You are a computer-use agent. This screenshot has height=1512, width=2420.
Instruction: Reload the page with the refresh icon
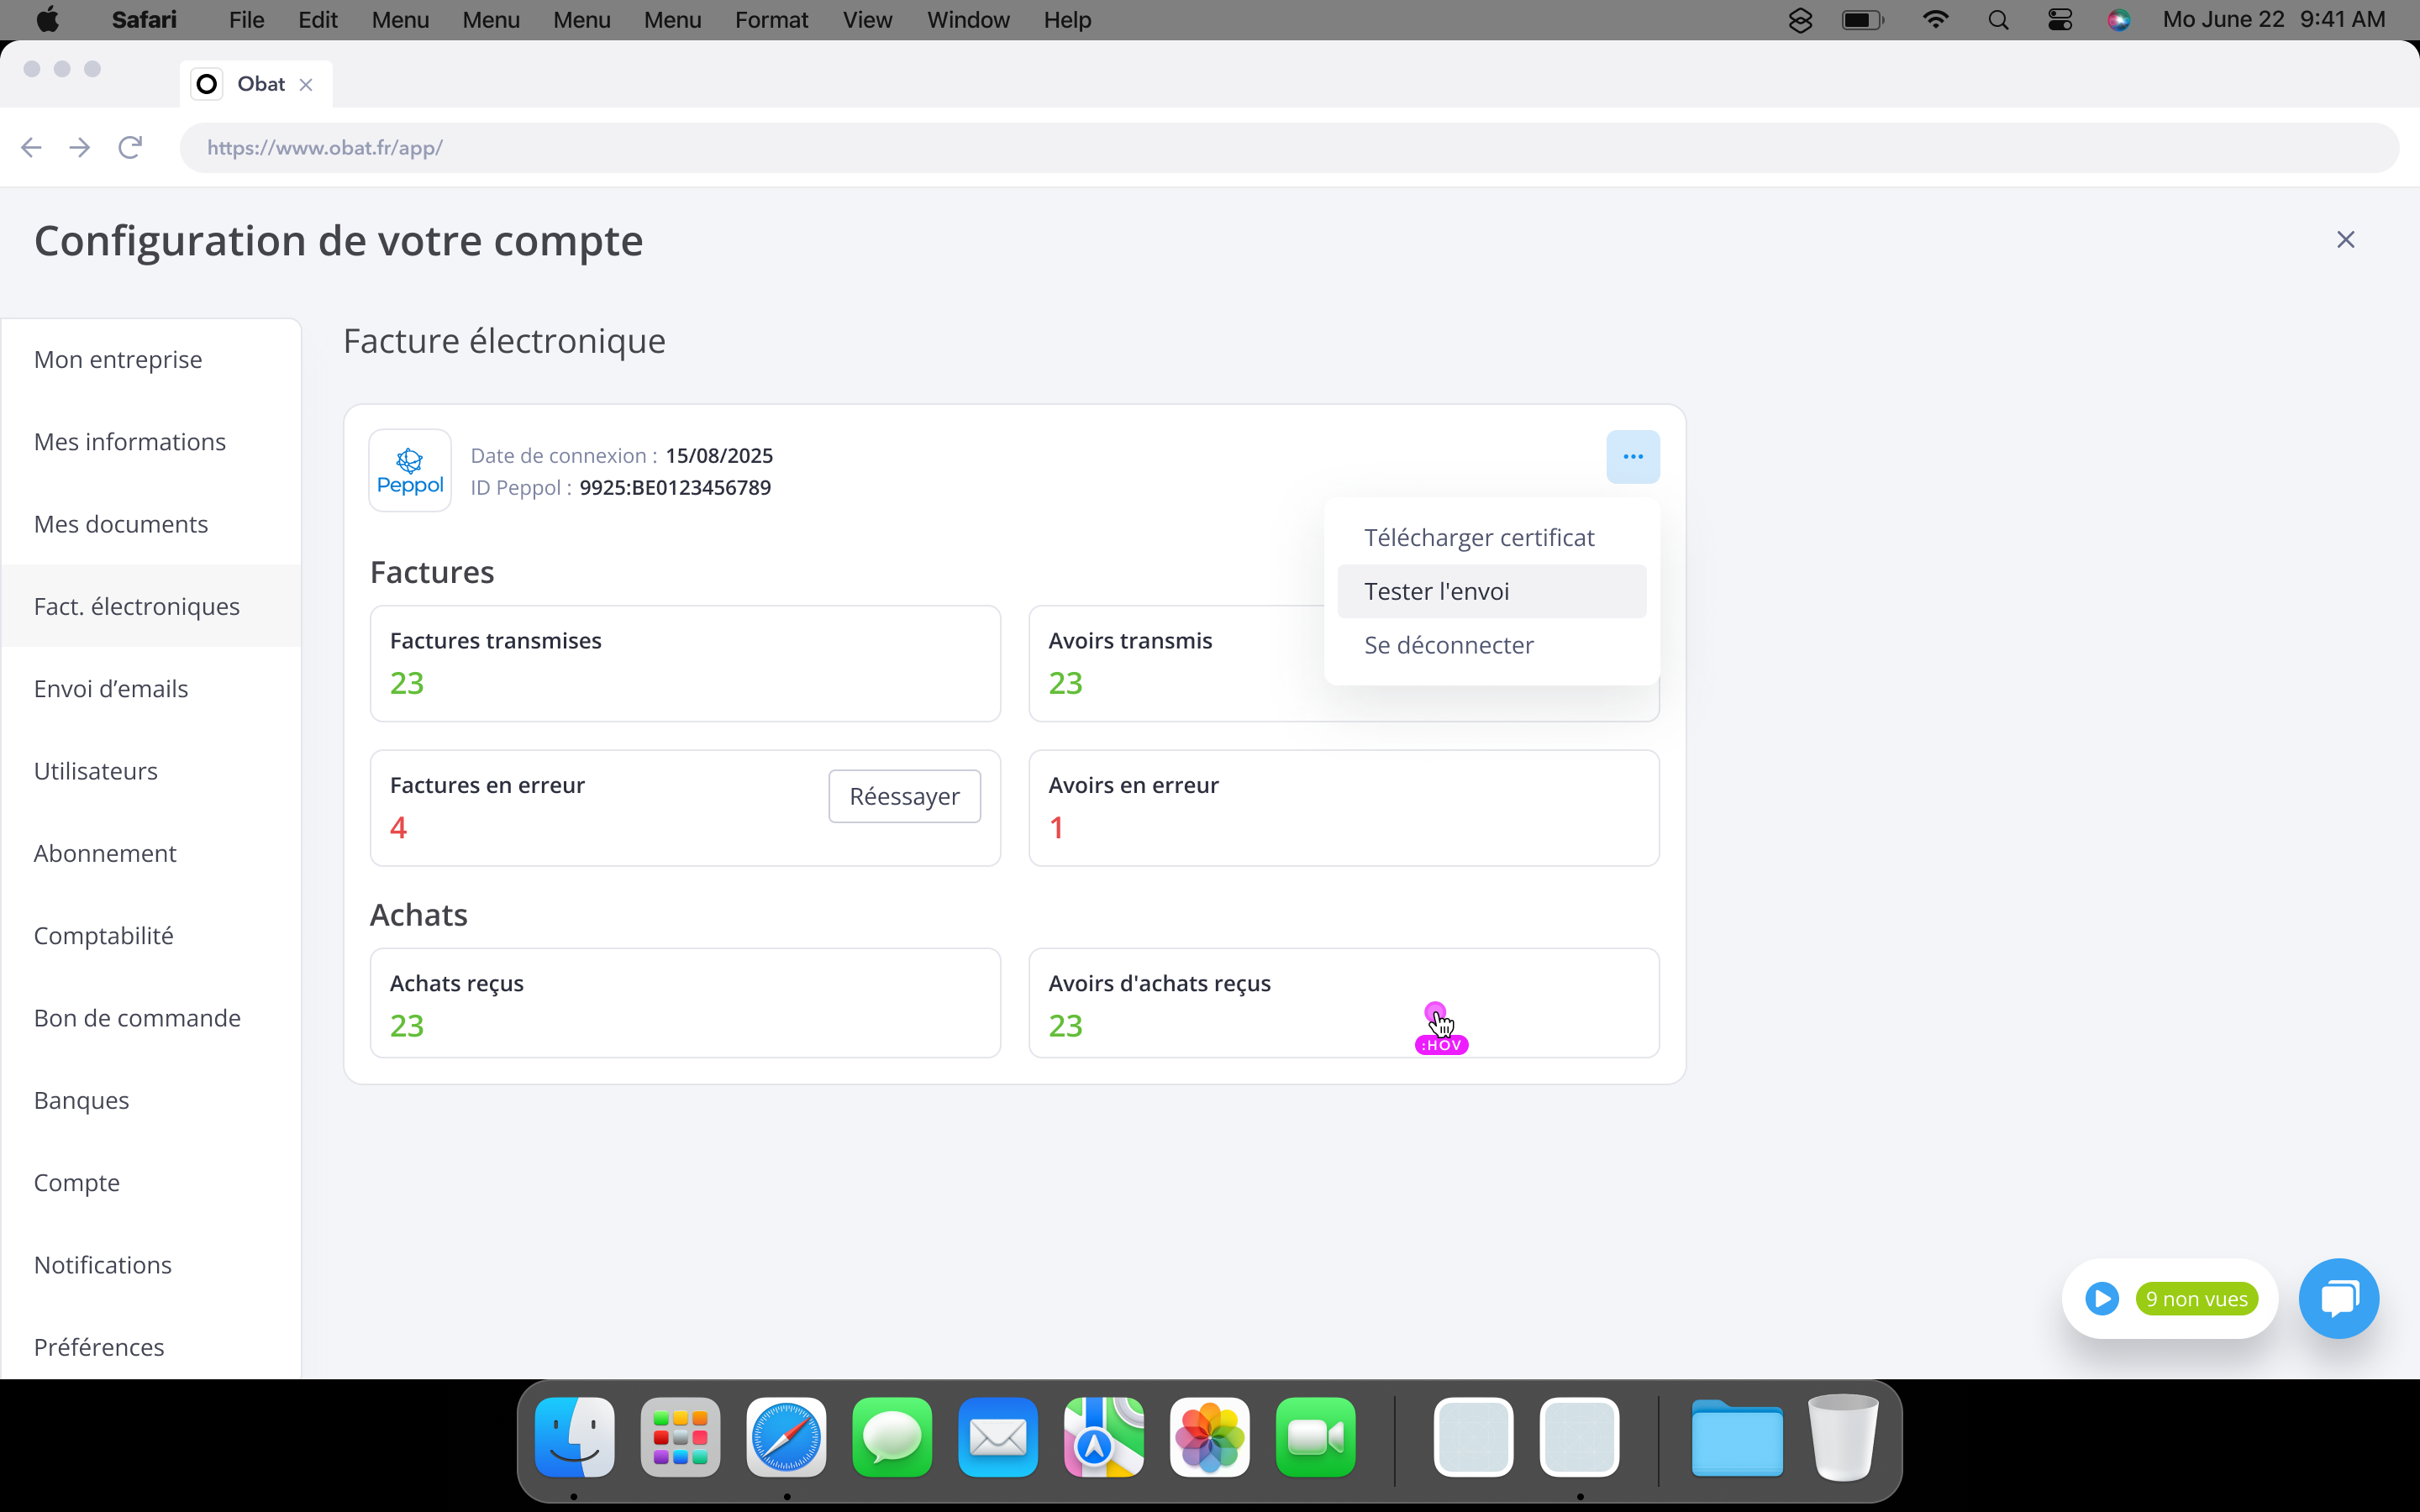click(130, 148)
